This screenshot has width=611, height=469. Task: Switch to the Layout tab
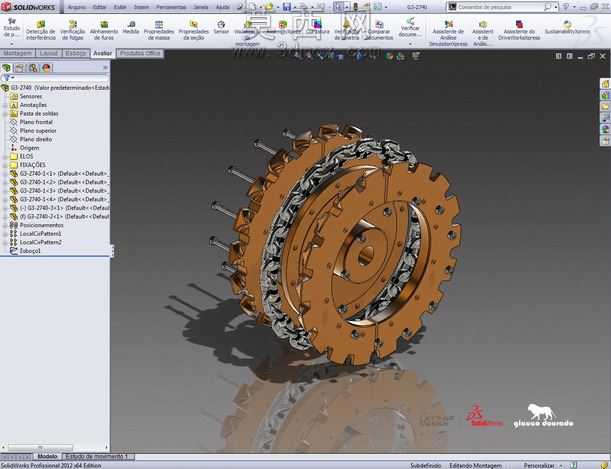[x=49, y=53]
